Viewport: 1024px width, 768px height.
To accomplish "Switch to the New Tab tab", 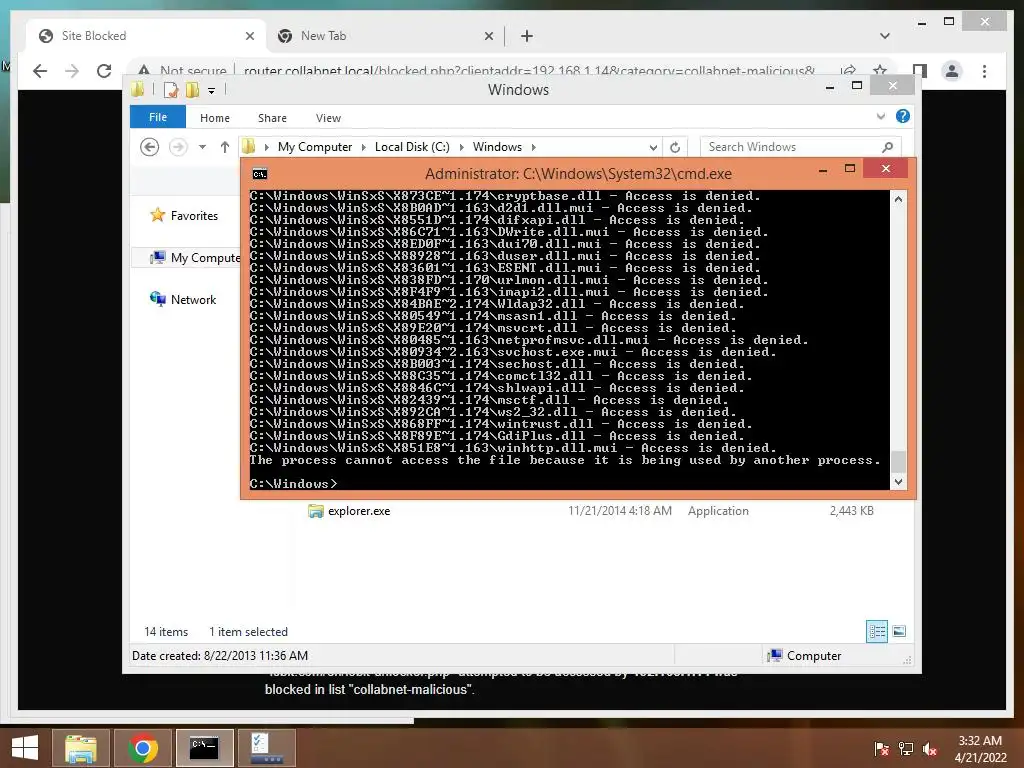I will click(x=385, y=36).
